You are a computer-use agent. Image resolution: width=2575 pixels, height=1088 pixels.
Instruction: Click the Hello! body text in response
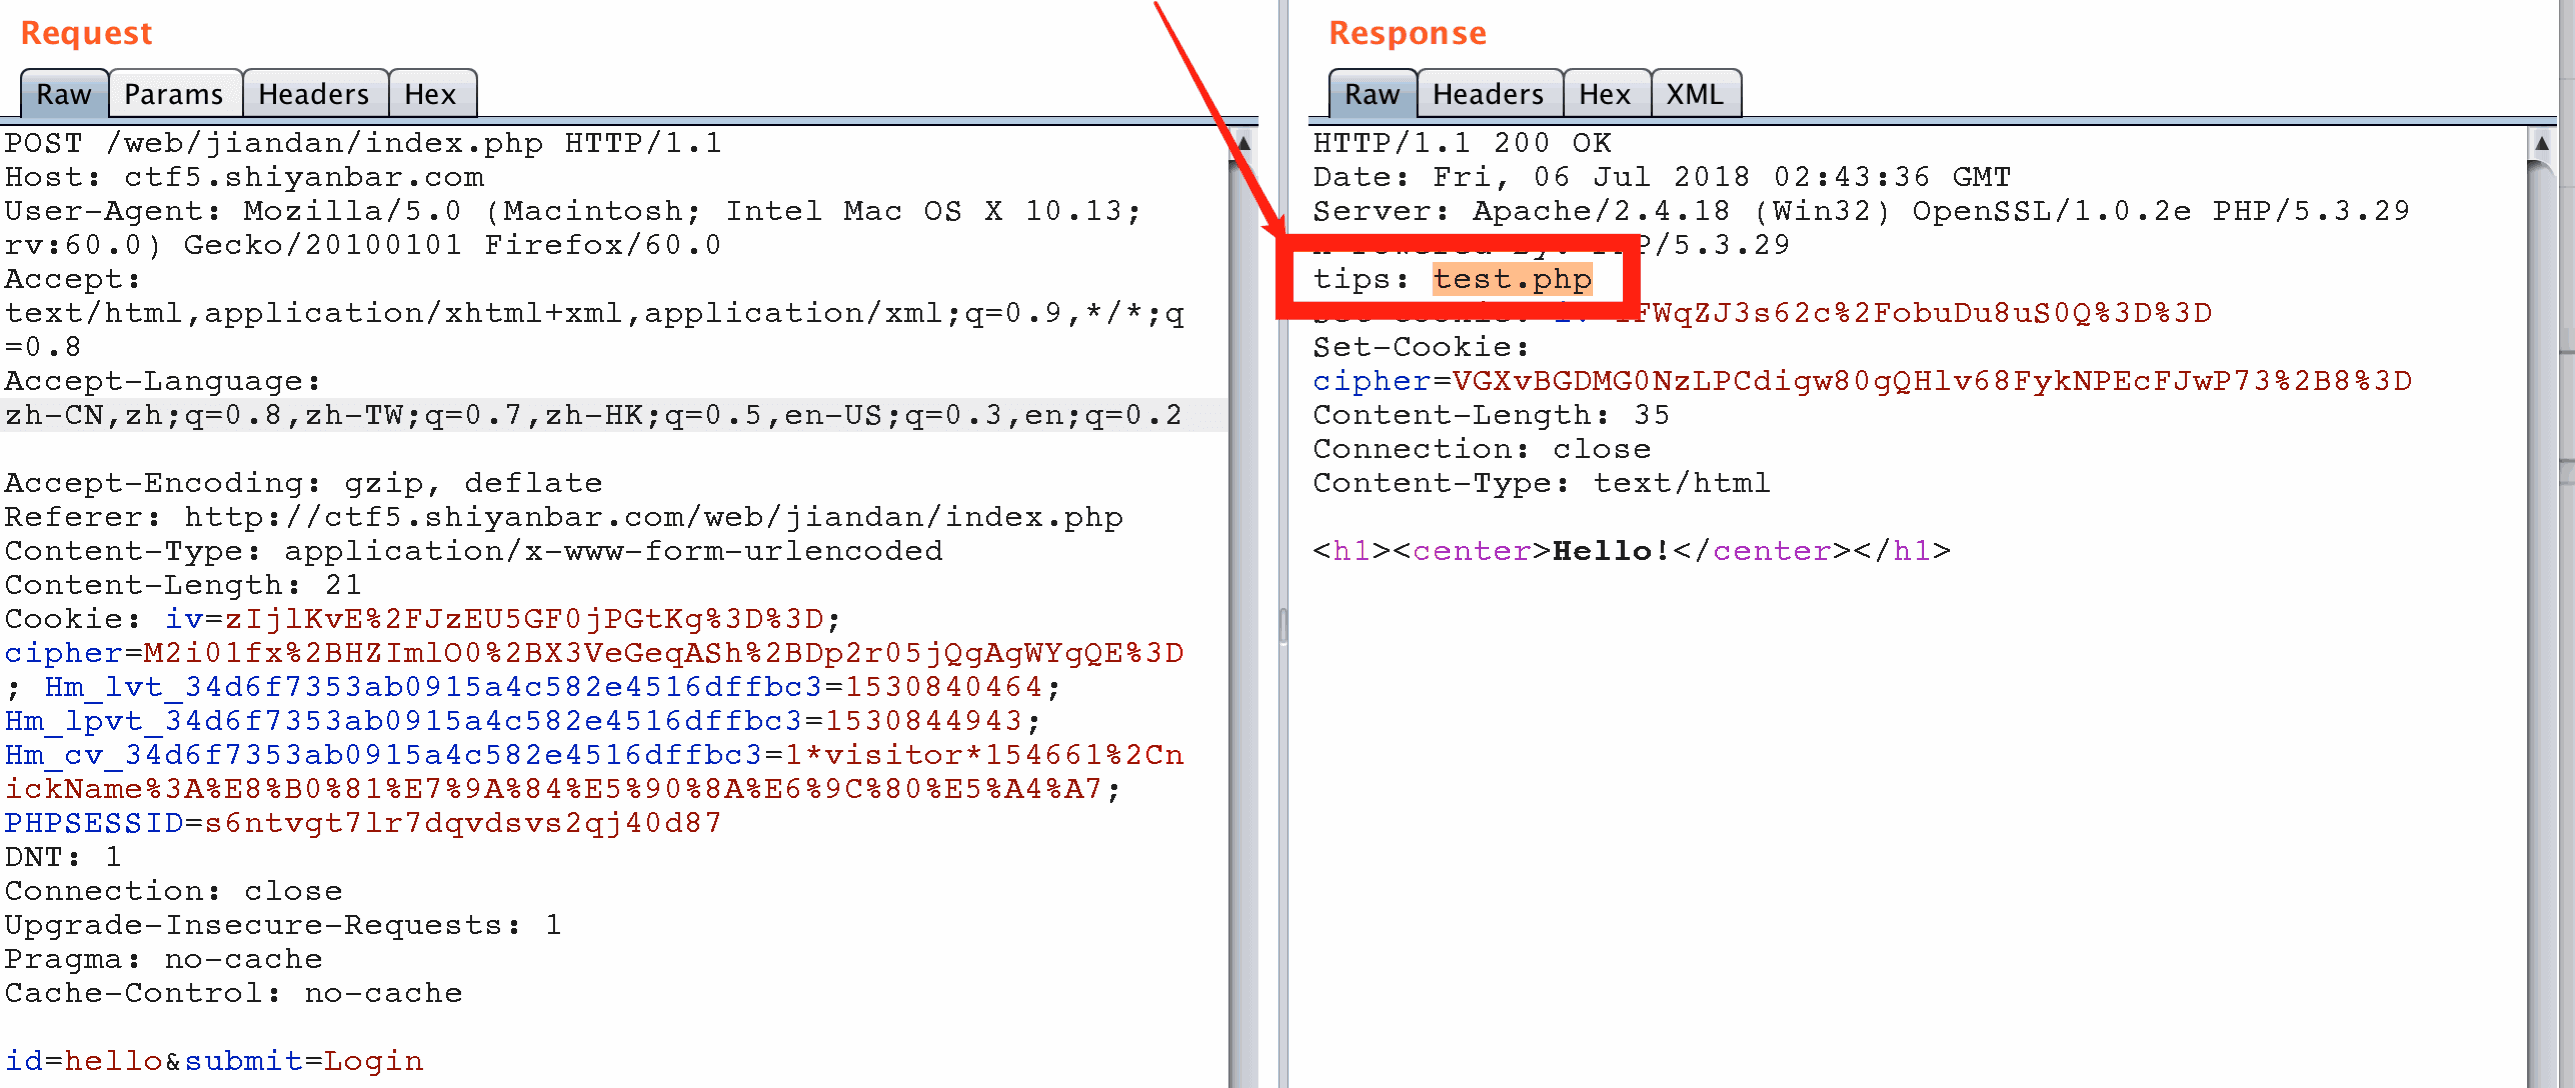[x=1611, y=551]
